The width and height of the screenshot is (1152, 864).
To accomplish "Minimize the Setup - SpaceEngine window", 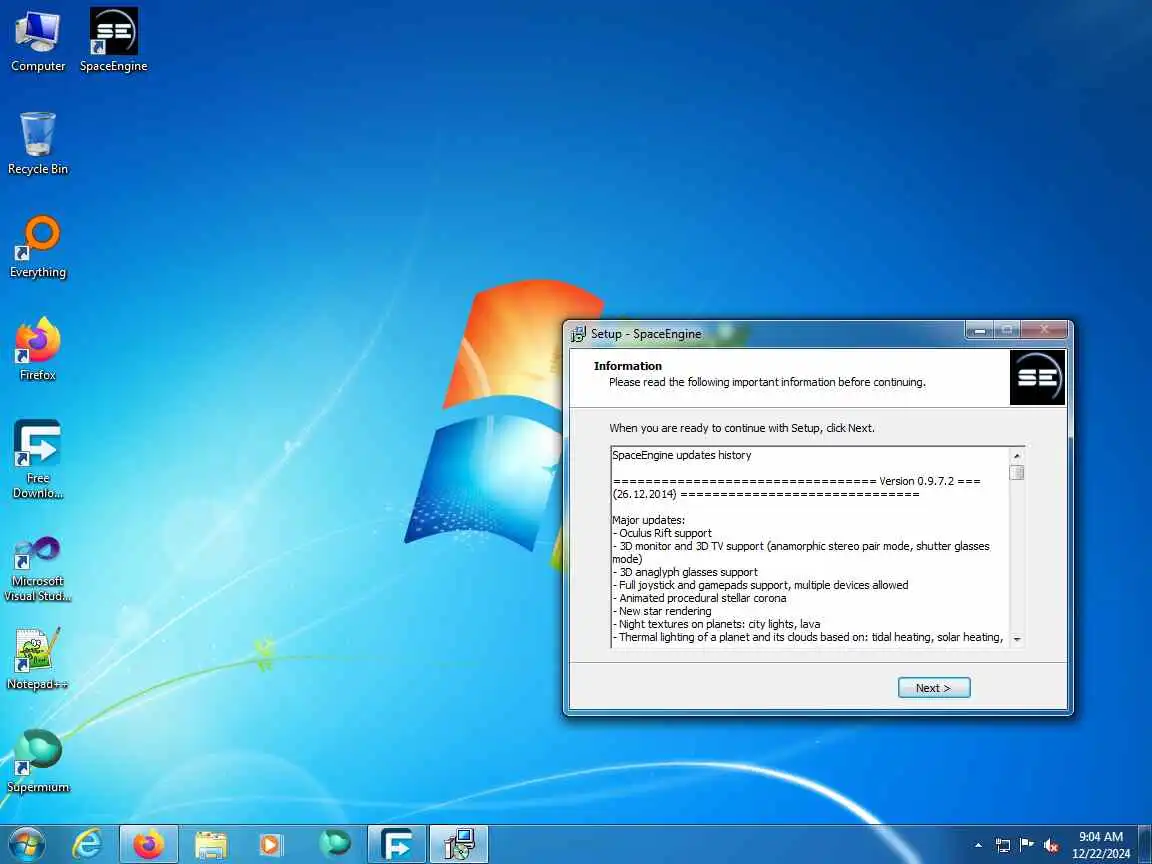I will click(x=979, y=331).
